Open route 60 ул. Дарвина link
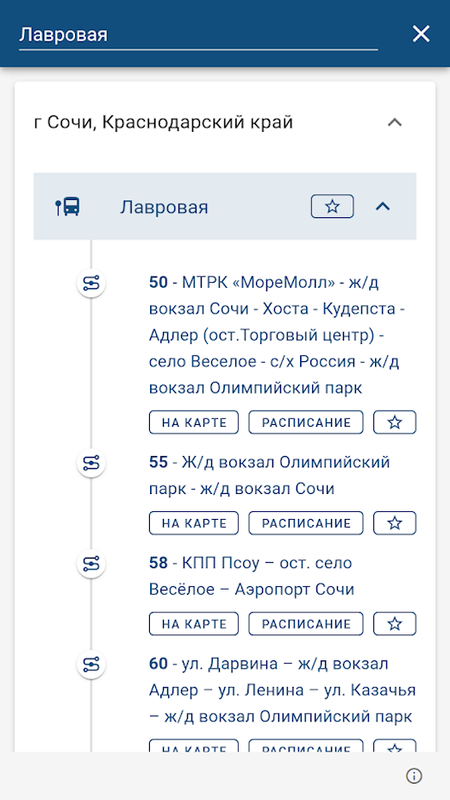 282,690
